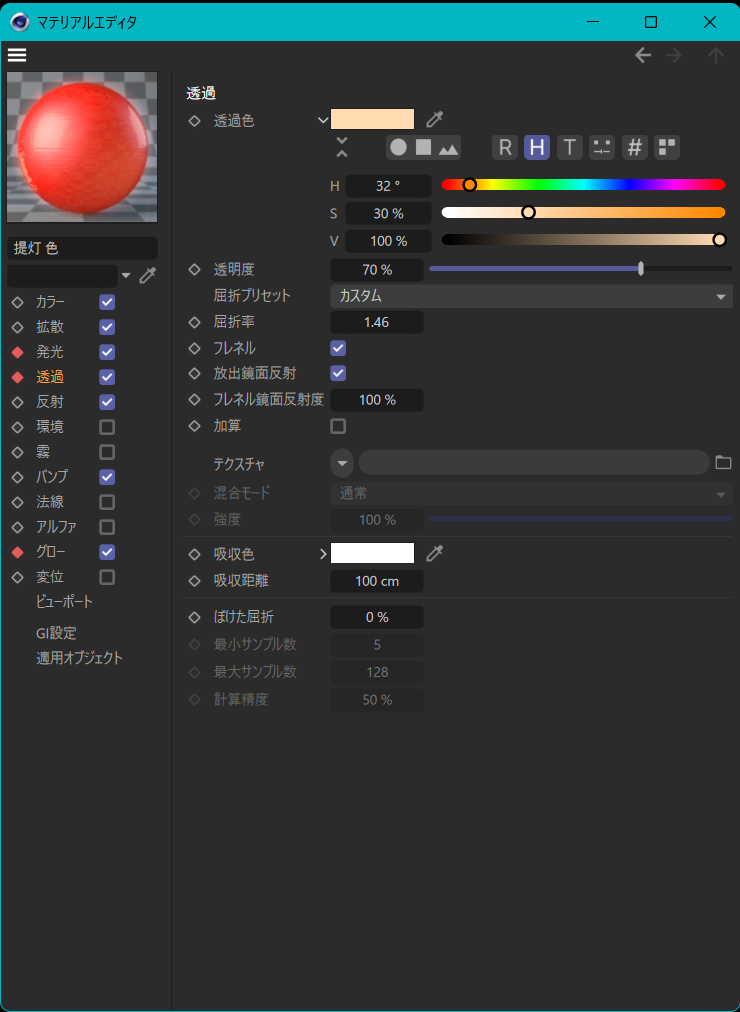Open the color mixer sliders icon
Image resolution: width=740 pixels, height=1012 pixels.
(601, 148)
